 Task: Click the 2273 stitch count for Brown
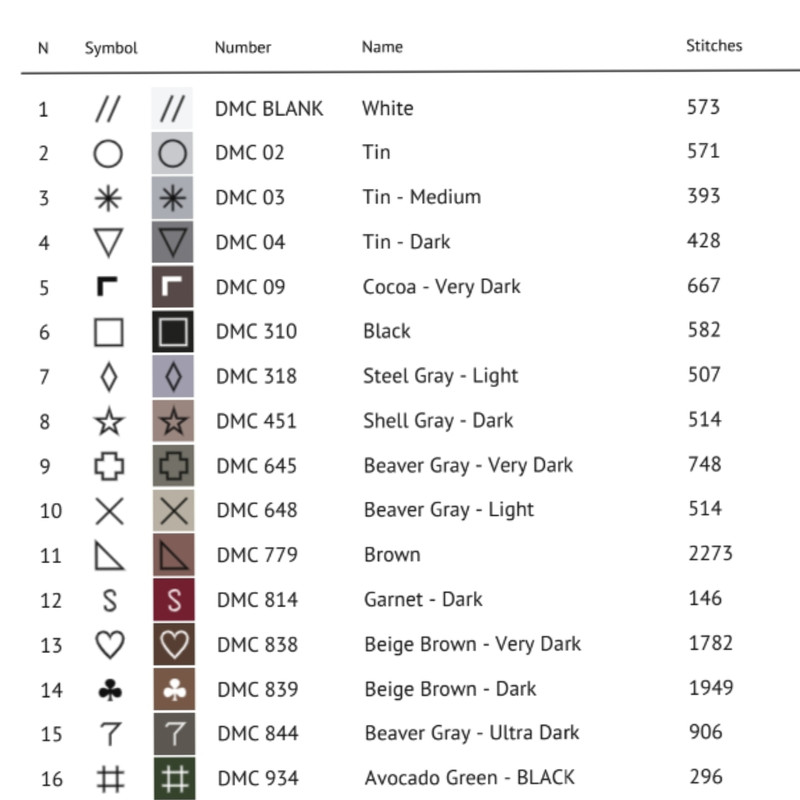tap(710, 553)
